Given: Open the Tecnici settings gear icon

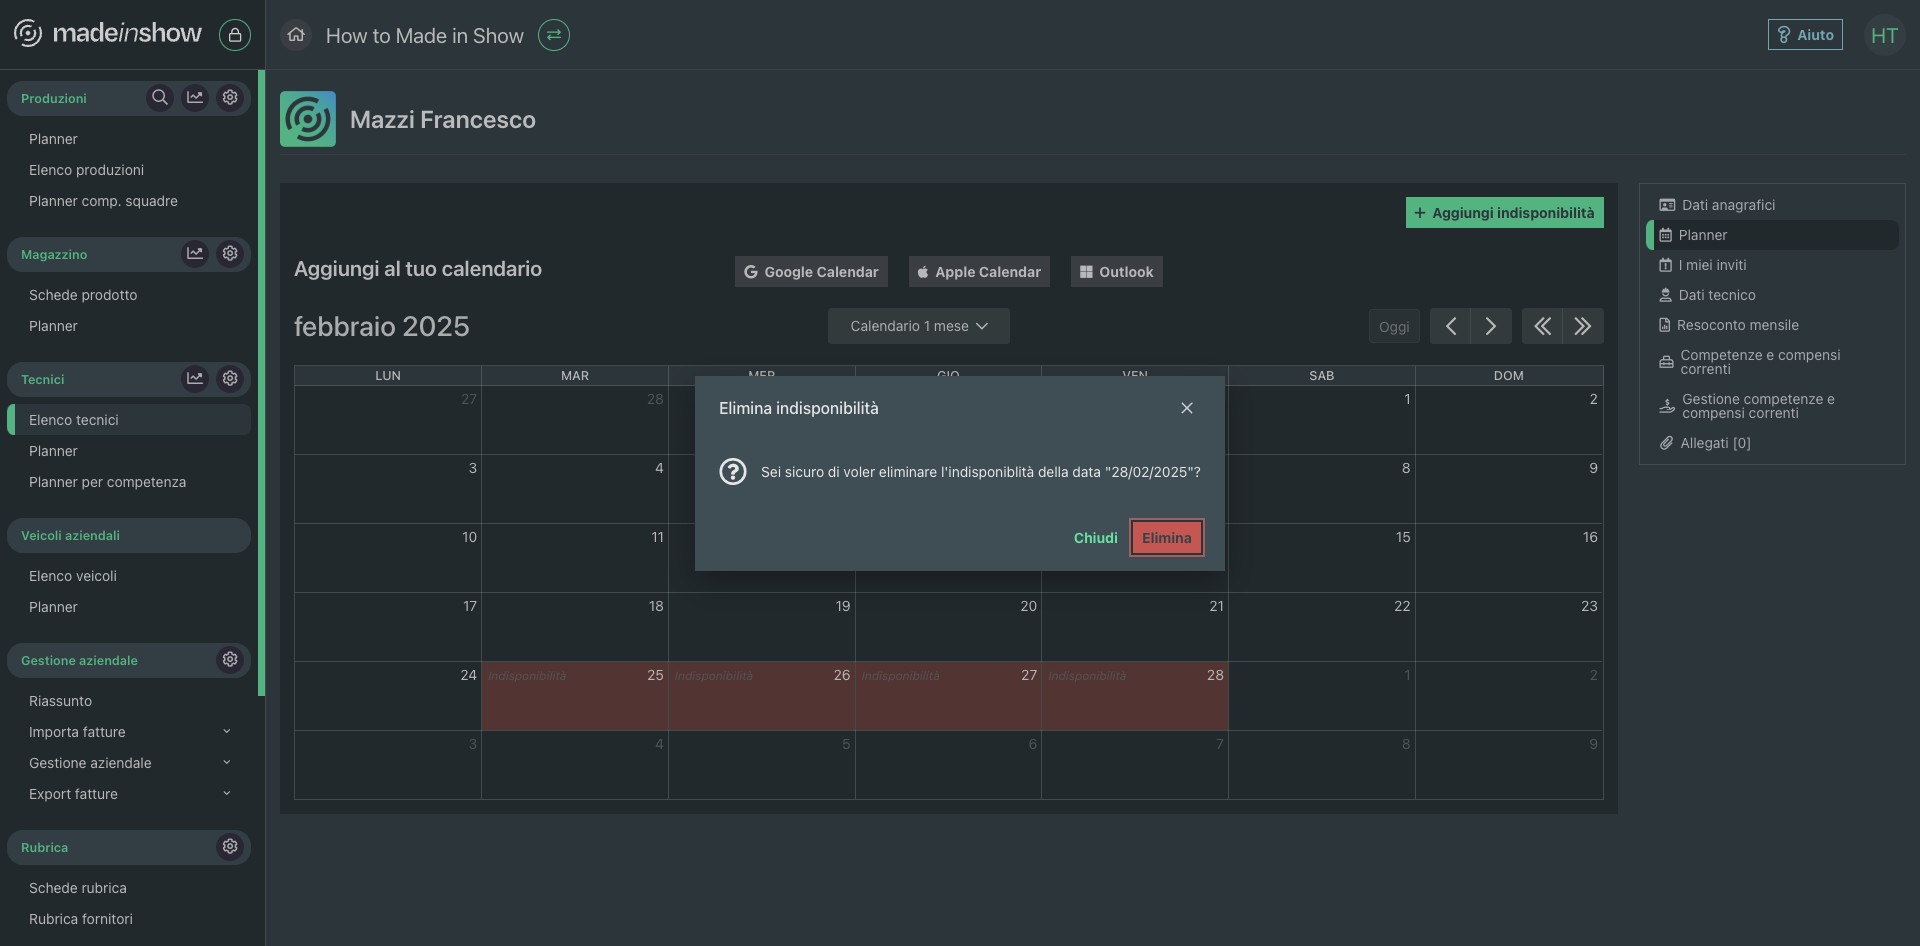Looking at the screenshot, I should tap(230, 379).
